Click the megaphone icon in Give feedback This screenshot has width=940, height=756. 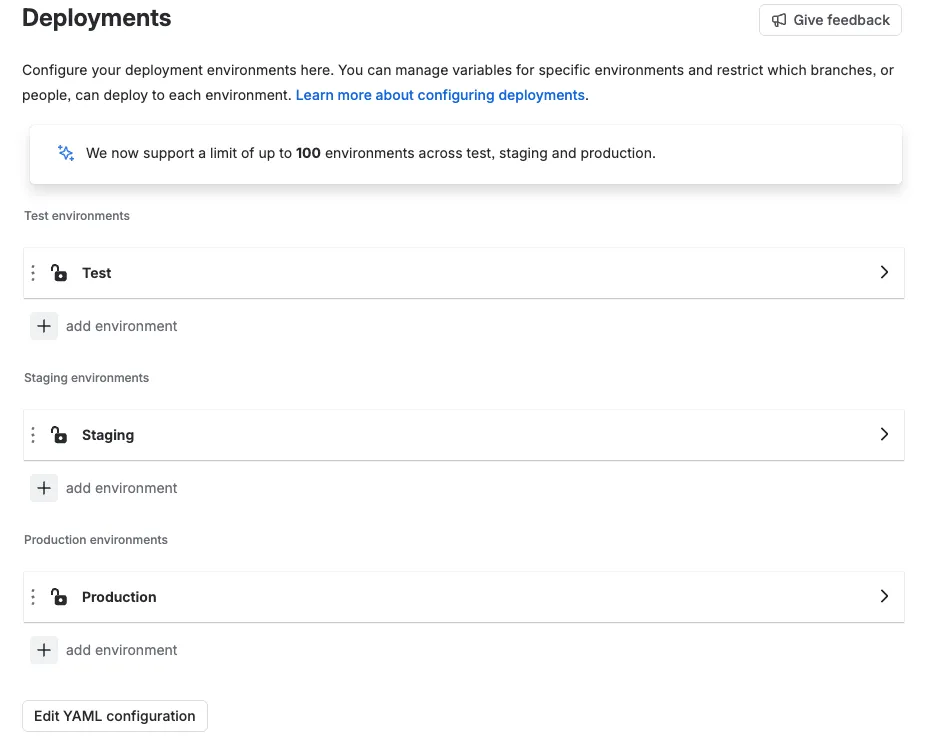pyautogui.click(x=779, y=20)
